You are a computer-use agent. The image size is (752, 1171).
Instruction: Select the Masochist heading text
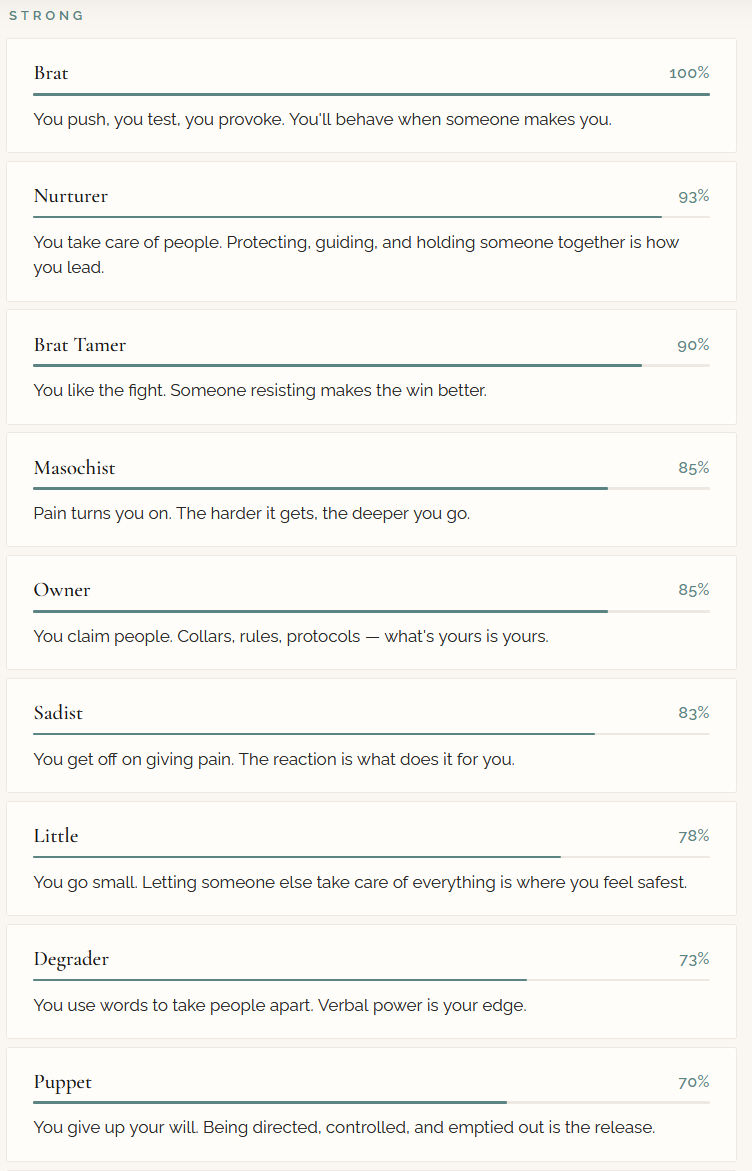(x=74, y=468)
